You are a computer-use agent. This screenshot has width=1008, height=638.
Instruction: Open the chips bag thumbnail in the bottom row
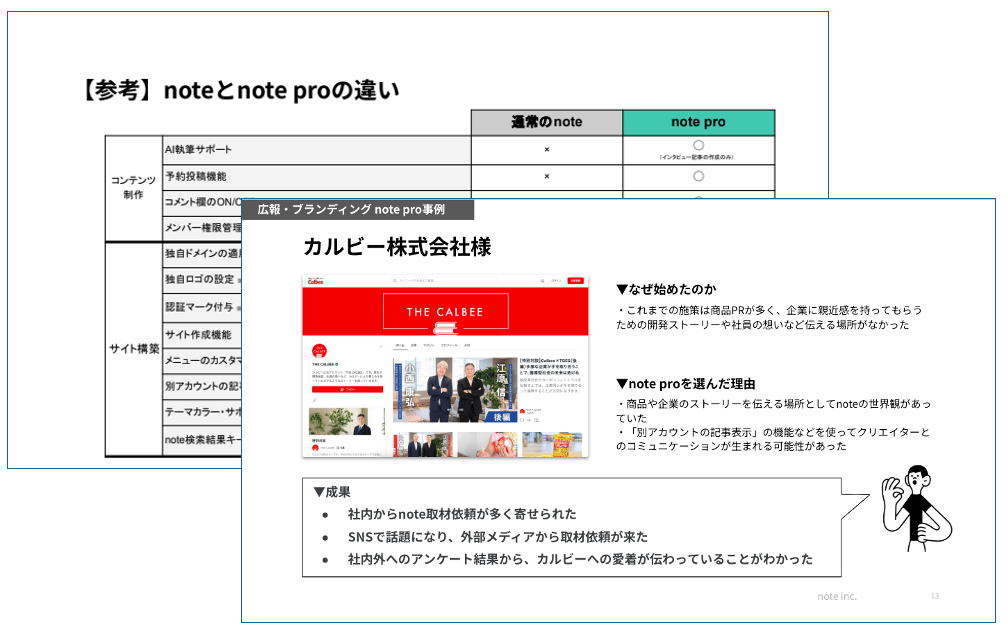[x=552, y=444]
